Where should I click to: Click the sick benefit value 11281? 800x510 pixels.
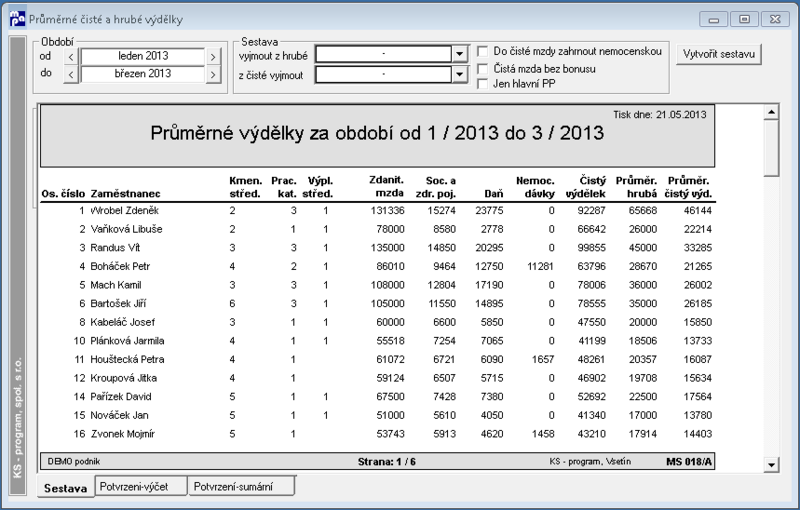coord(540,266)
